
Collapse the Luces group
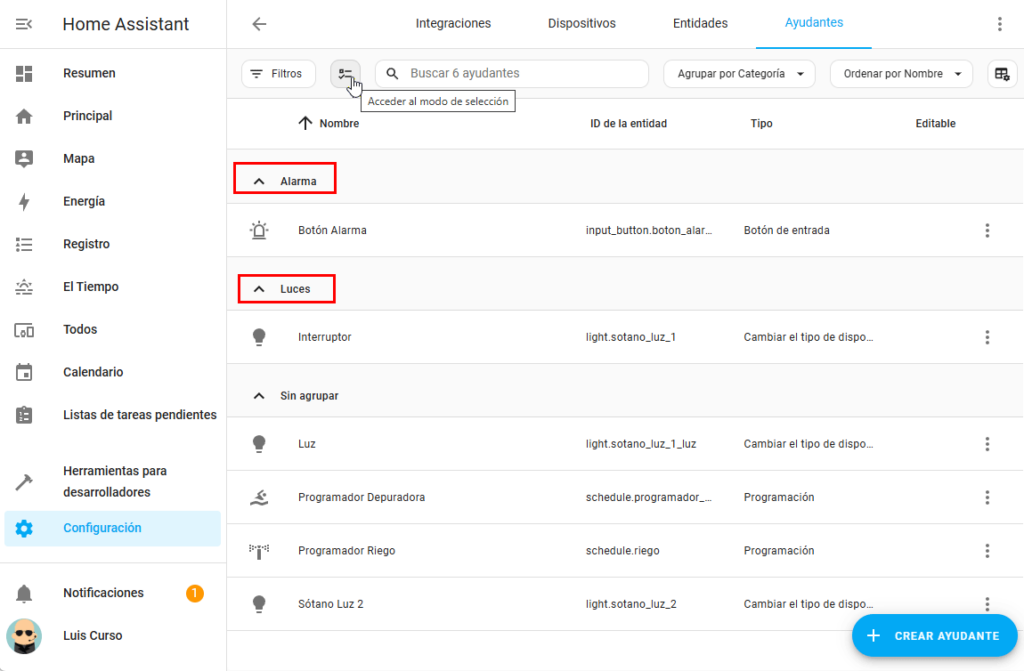click(x=260, y=289)
